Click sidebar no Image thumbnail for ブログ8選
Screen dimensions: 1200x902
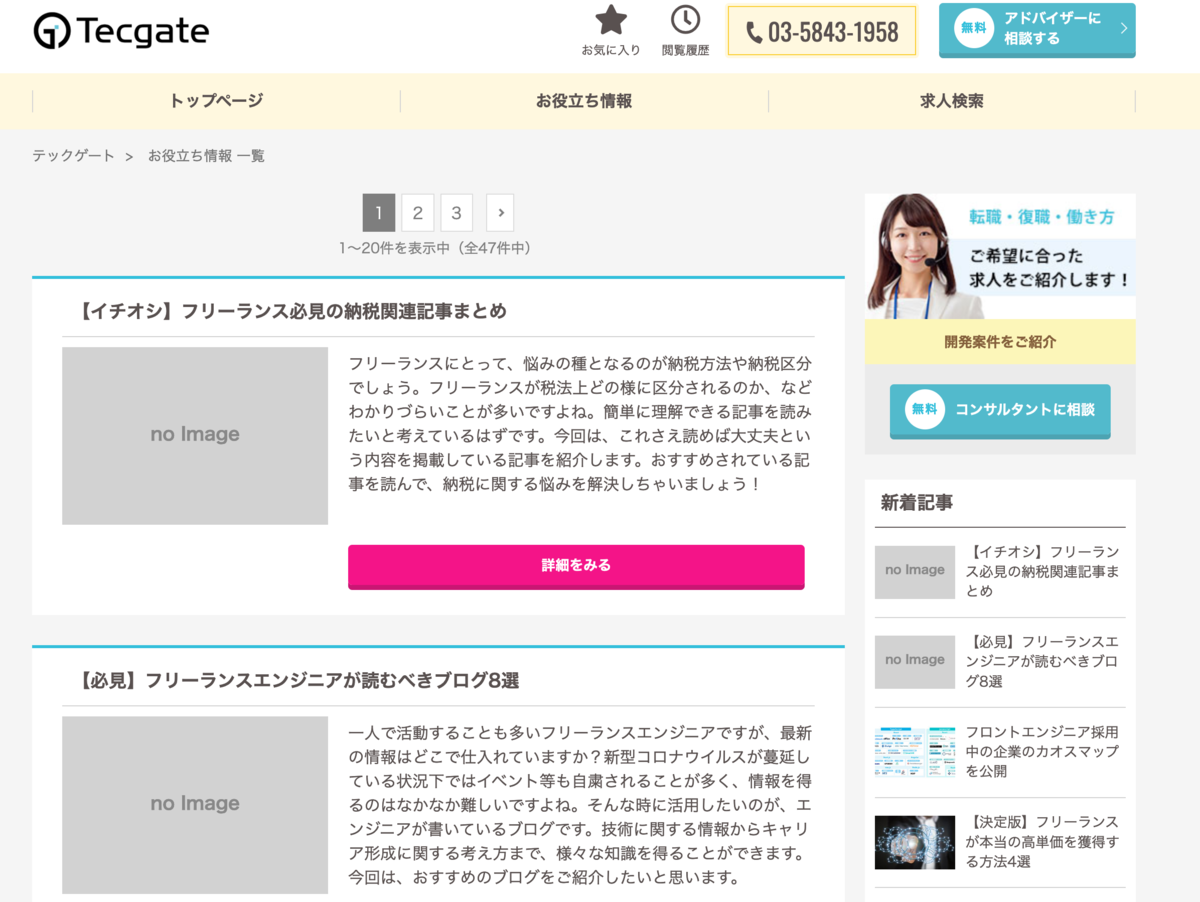(x=915, y=662)
